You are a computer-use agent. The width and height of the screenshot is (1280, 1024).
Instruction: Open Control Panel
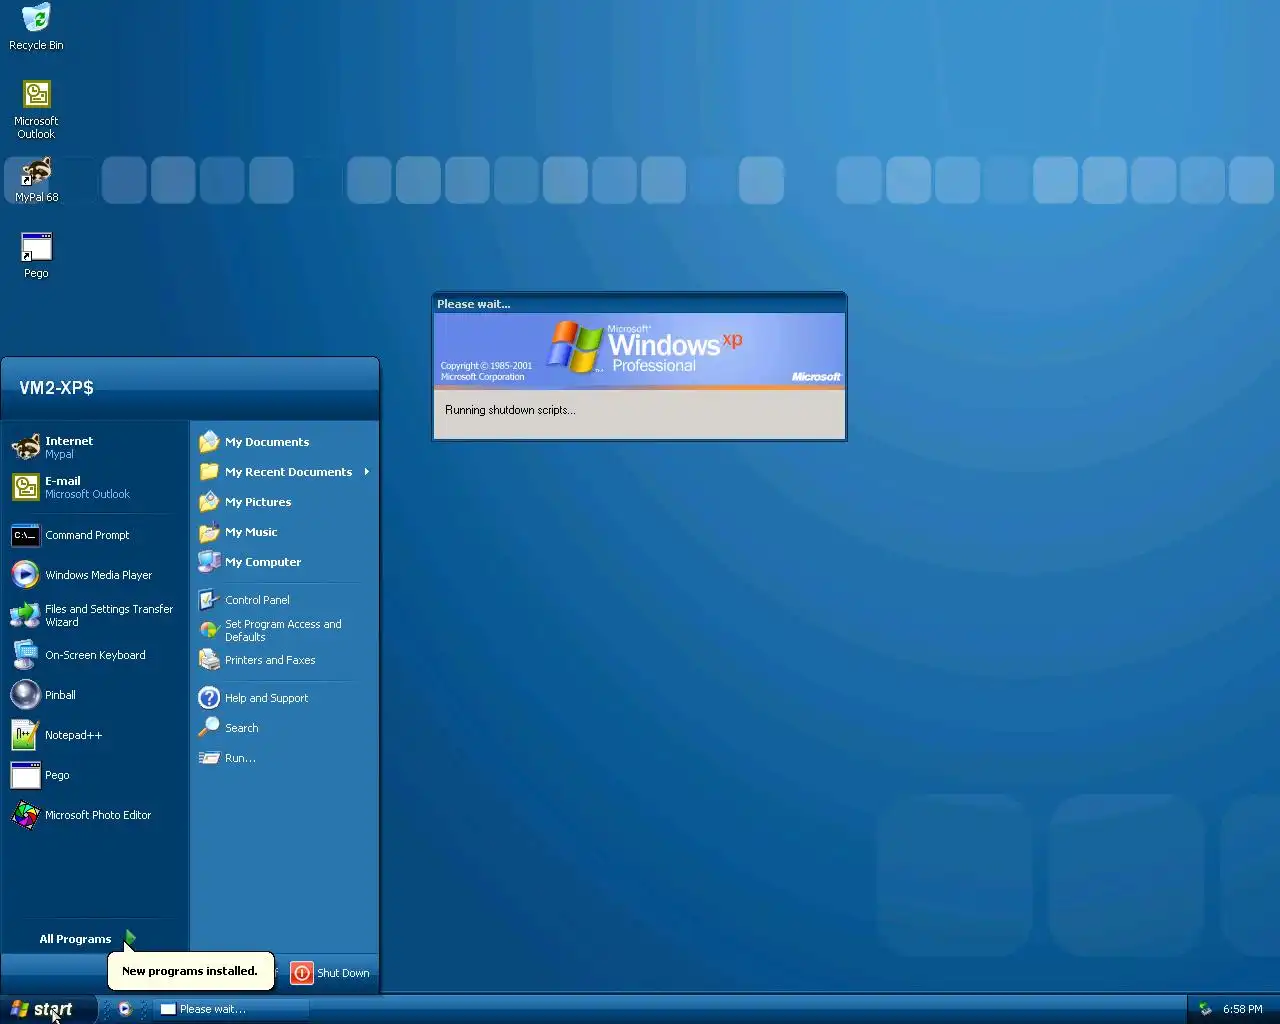284,600
